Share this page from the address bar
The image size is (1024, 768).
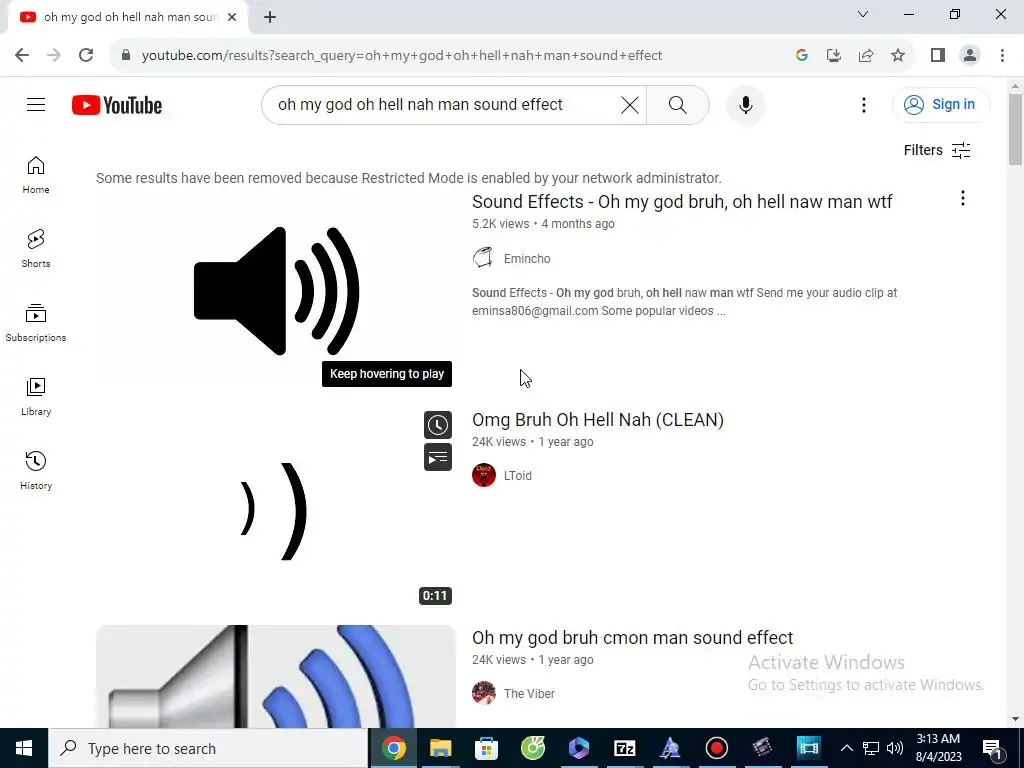click(x=866, y=56)
